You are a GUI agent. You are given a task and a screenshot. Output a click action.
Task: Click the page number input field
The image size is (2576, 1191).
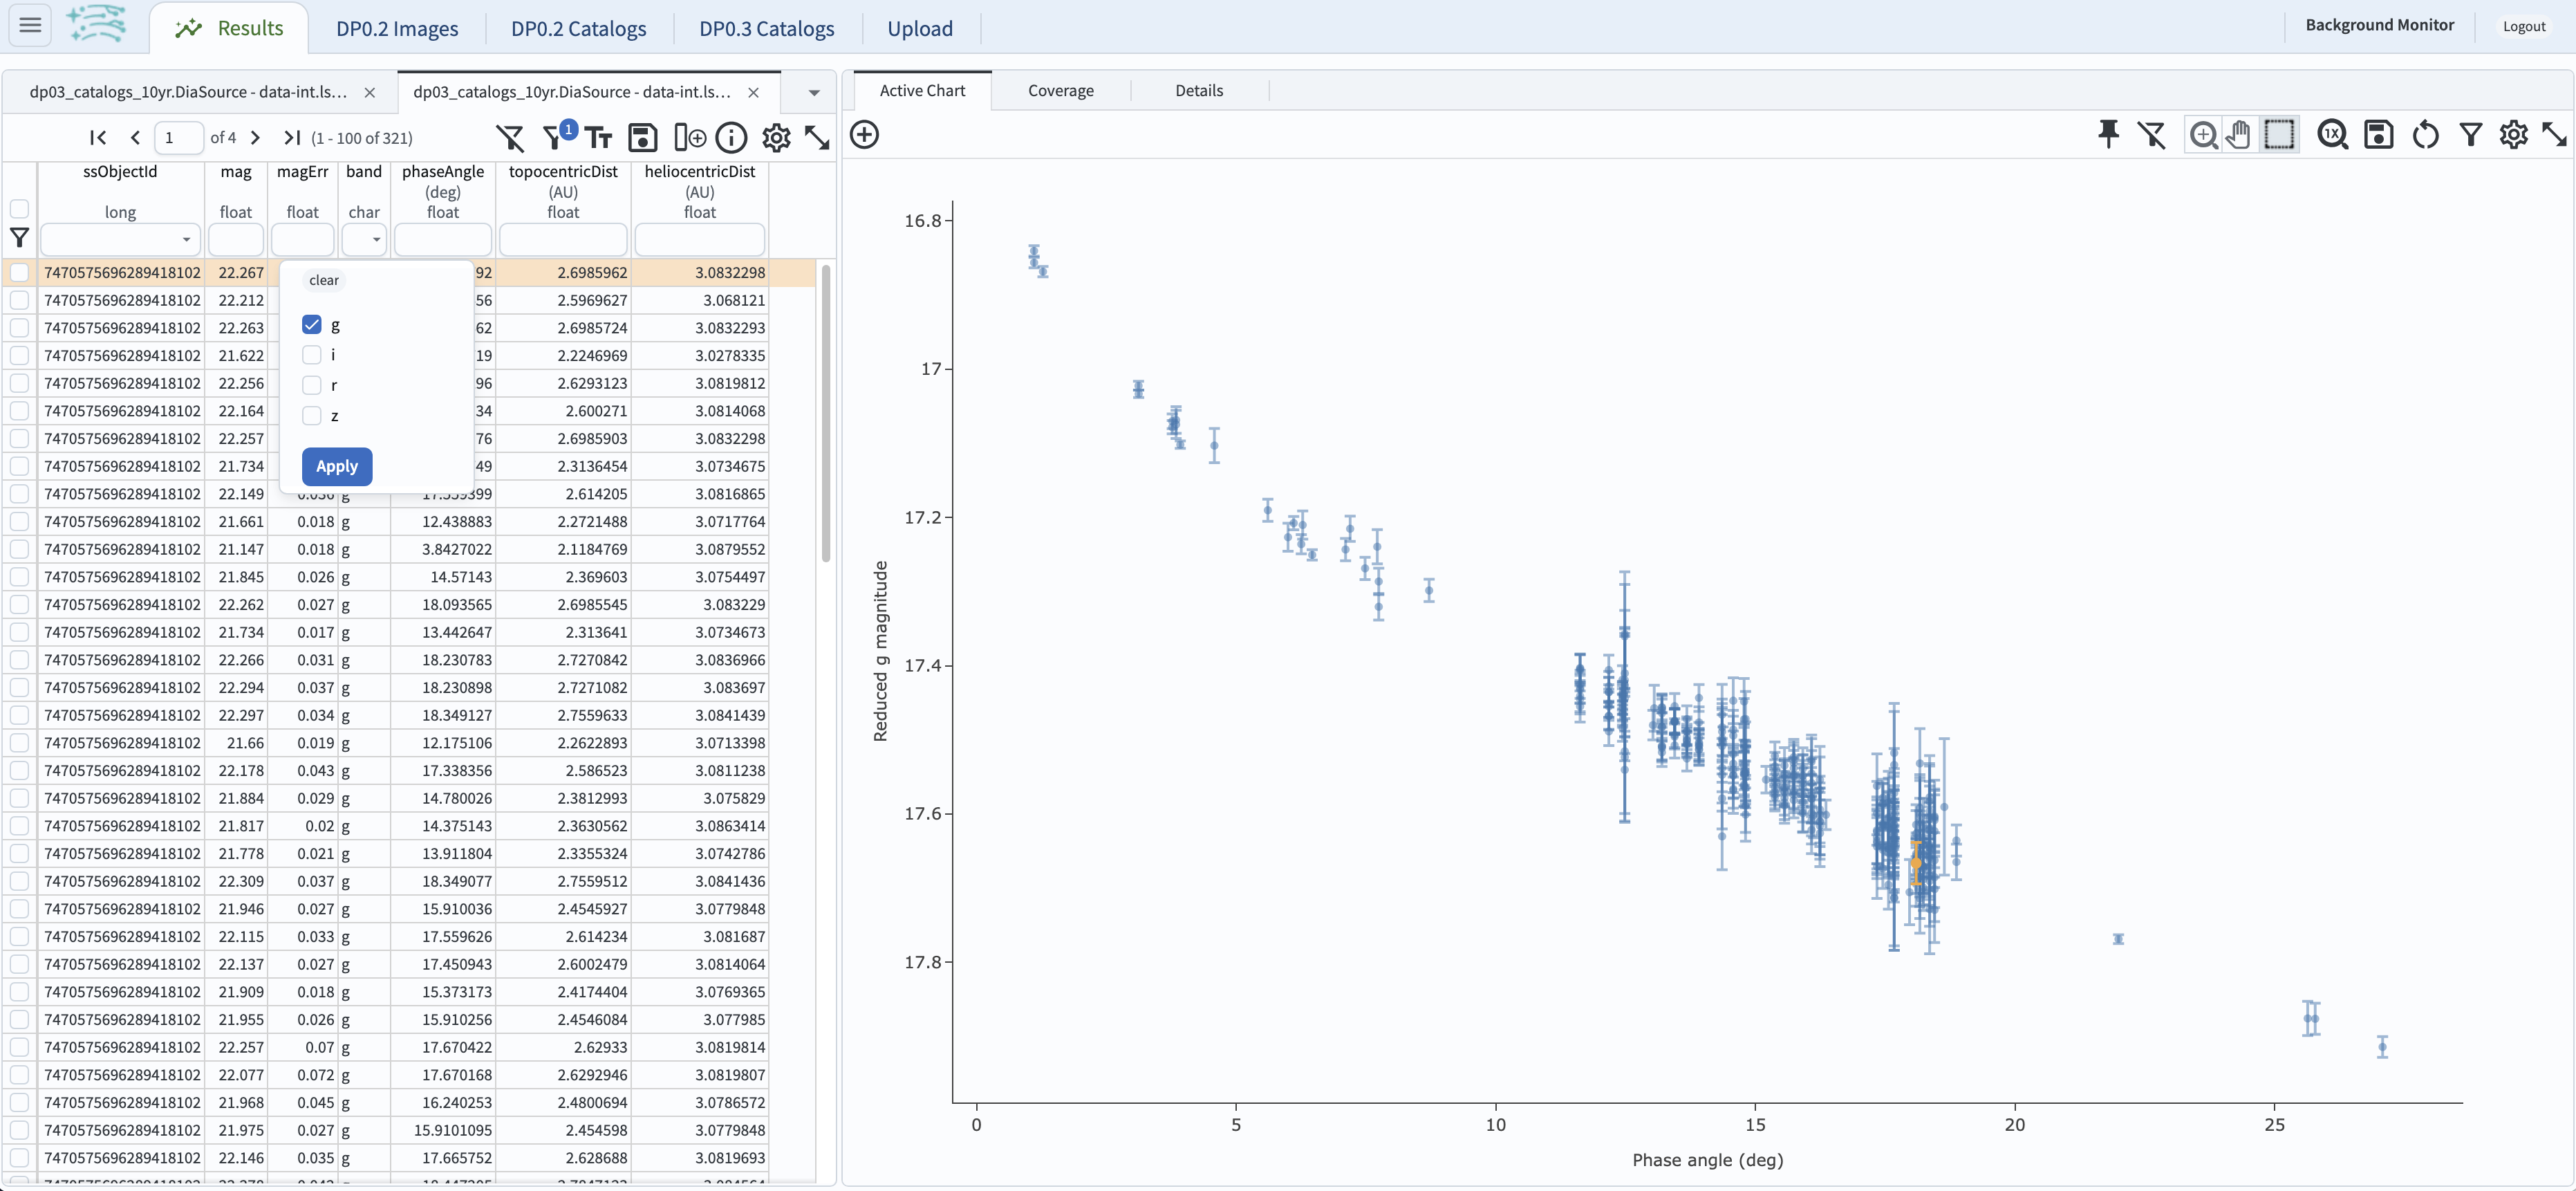180,138
